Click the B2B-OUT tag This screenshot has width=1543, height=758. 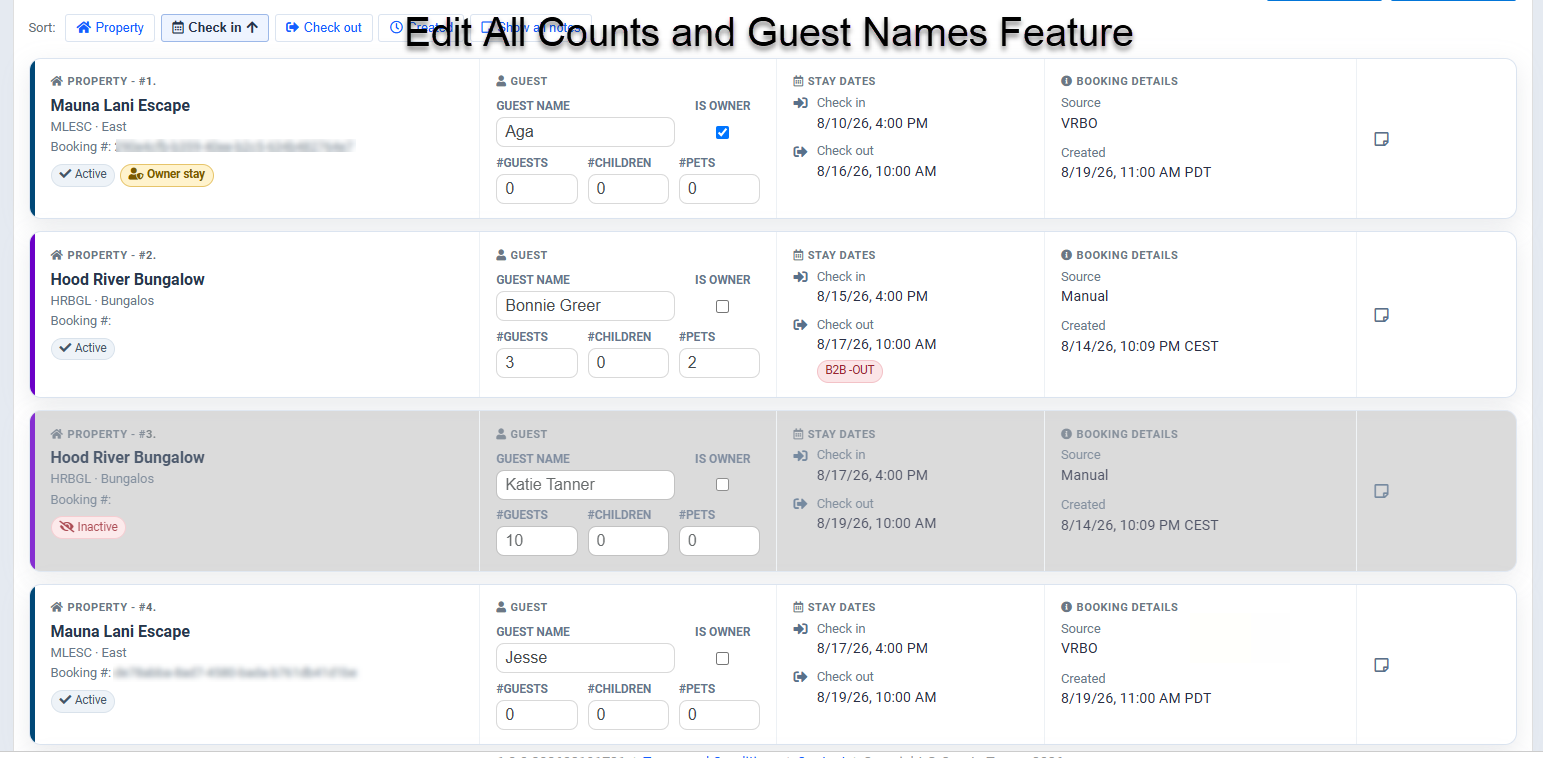coord(850,370)
